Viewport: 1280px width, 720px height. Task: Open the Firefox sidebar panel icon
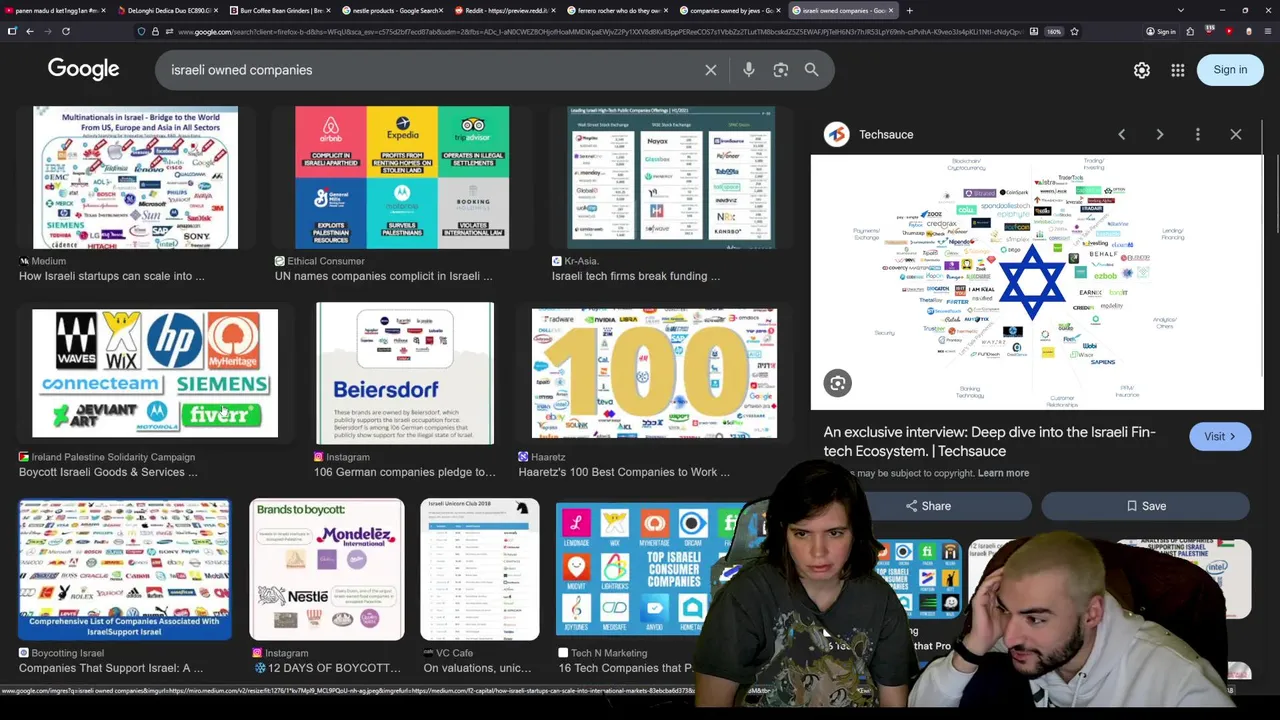12,31
